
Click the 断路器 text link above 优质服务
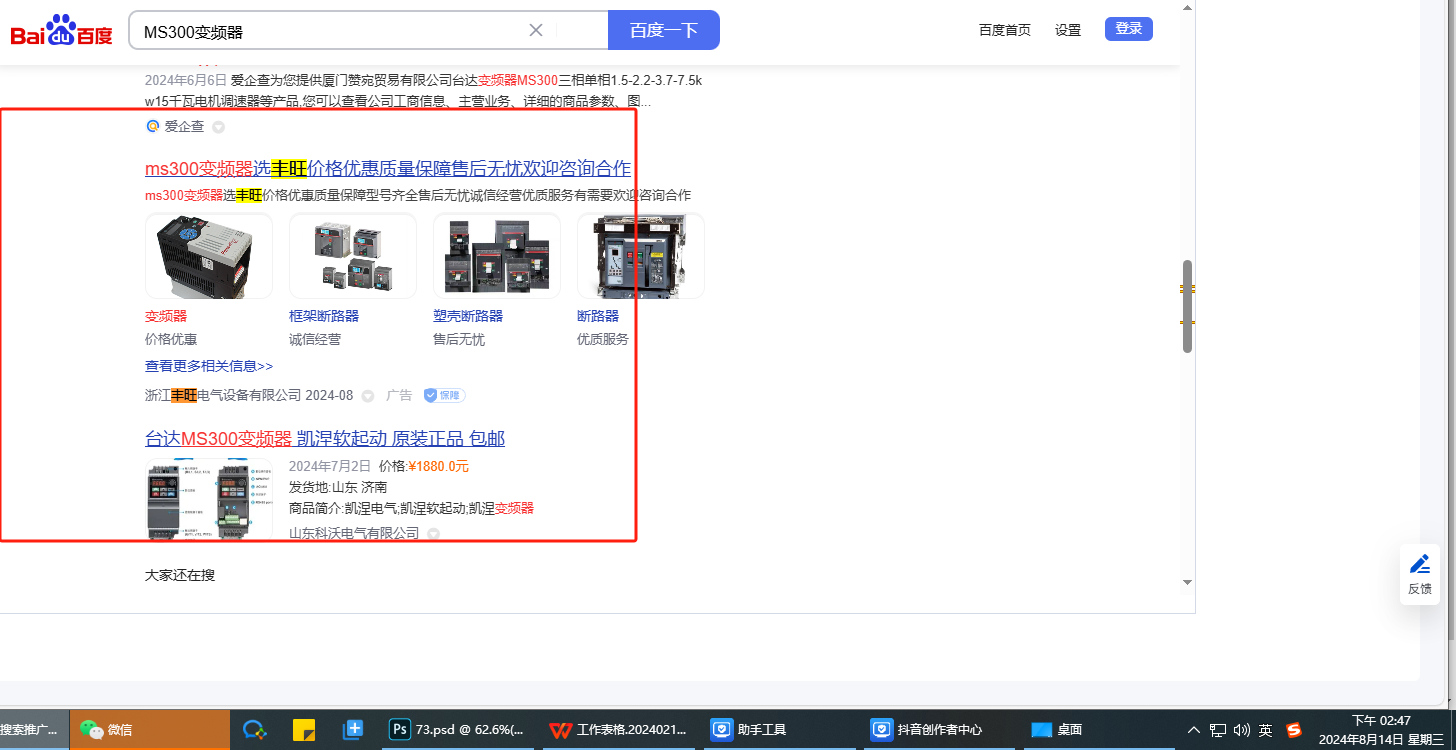click(598, 316)
